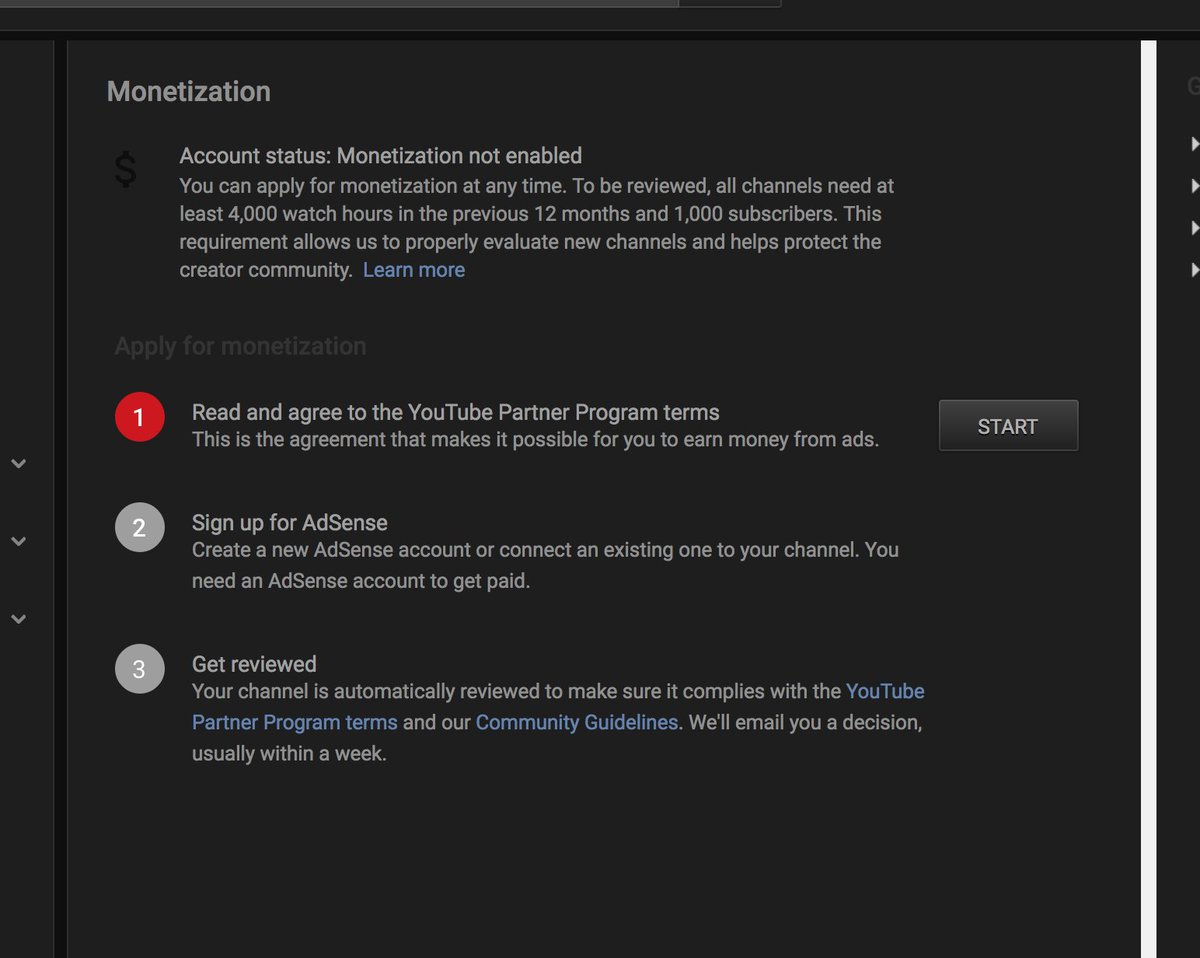
Task: Click 'Read and agree to the YouTube Partner Program terms'
Action: click(456, 412)
